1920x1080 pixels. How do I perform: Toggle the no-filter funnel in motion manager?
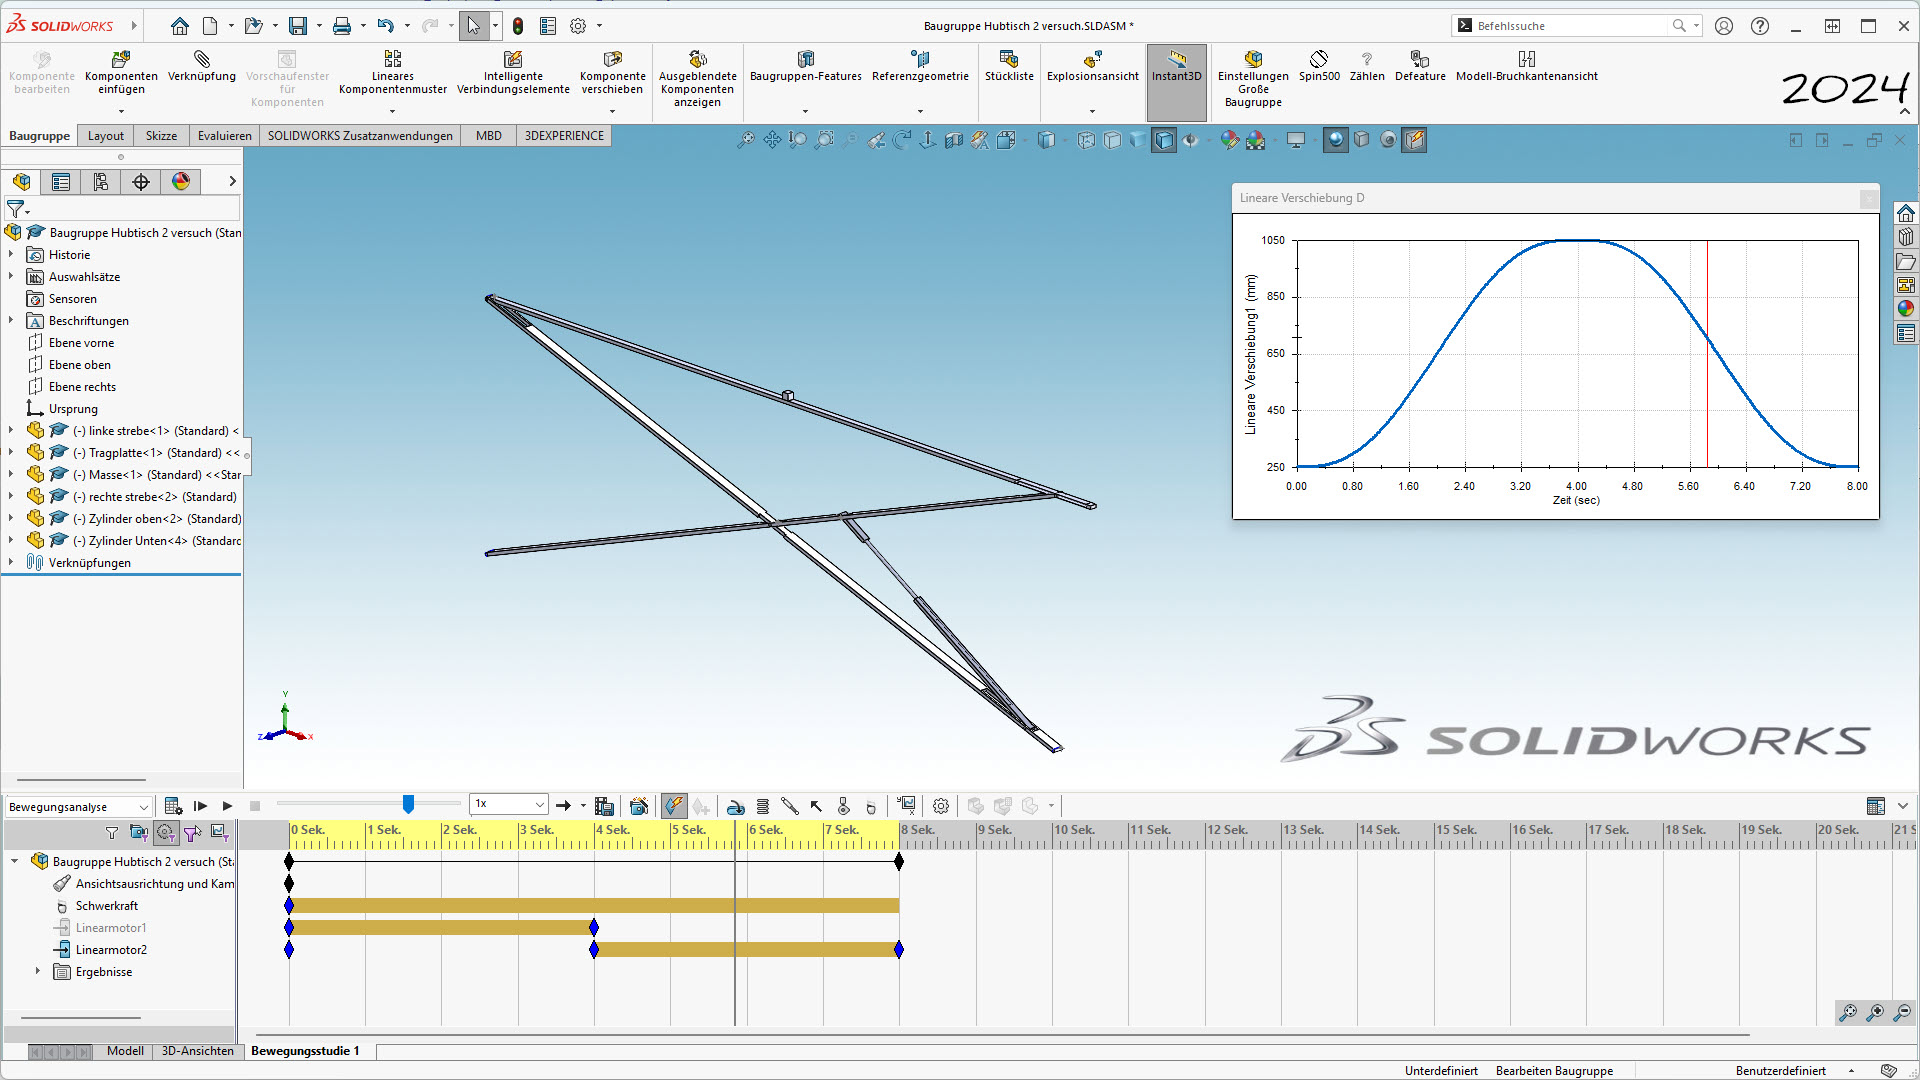click(x=112, y=832)
